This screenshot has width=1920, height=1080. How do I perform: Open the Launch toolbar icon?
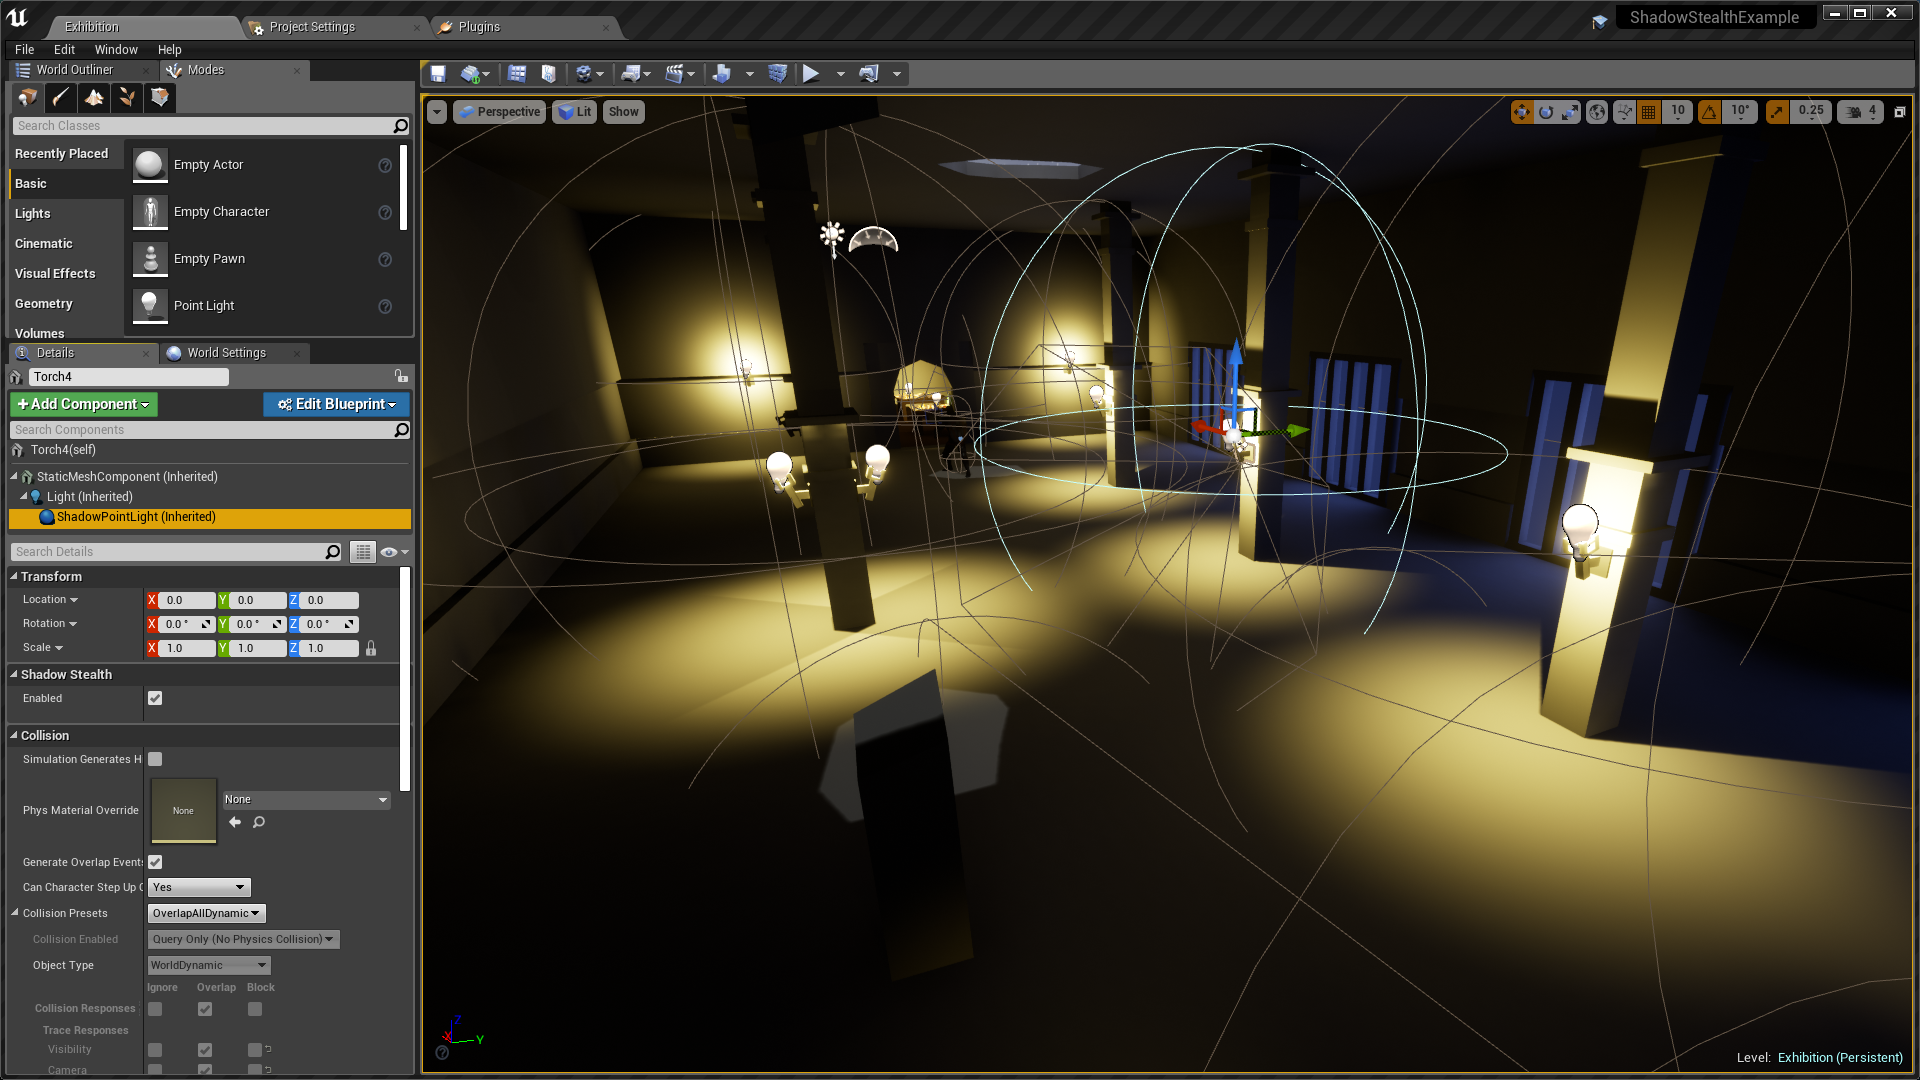868,72
